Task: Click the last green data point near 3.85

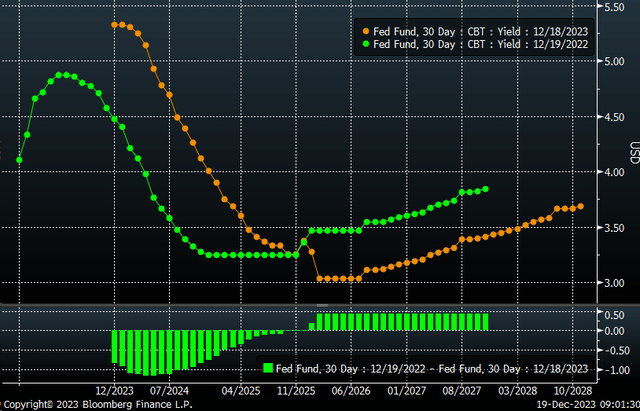Action: tap(486, 189)
